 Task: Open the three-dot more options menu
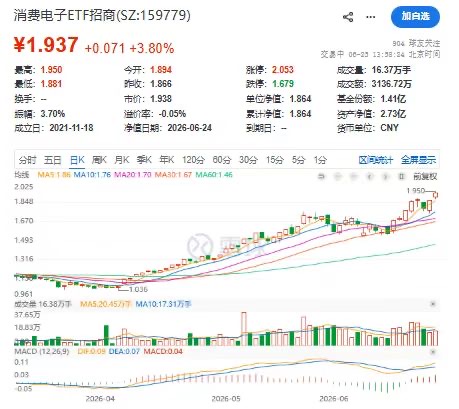pos(371,17)
